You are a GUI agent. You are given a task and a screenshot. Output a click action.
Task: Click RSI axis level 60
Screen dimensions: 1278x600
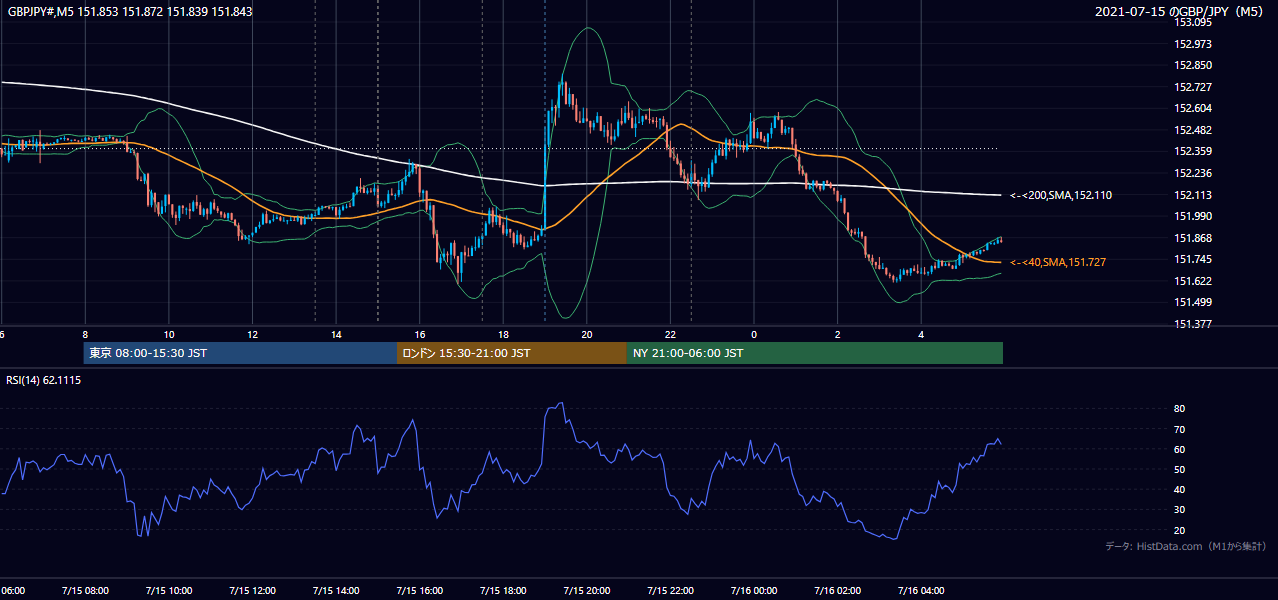[x=1179, y=449]
